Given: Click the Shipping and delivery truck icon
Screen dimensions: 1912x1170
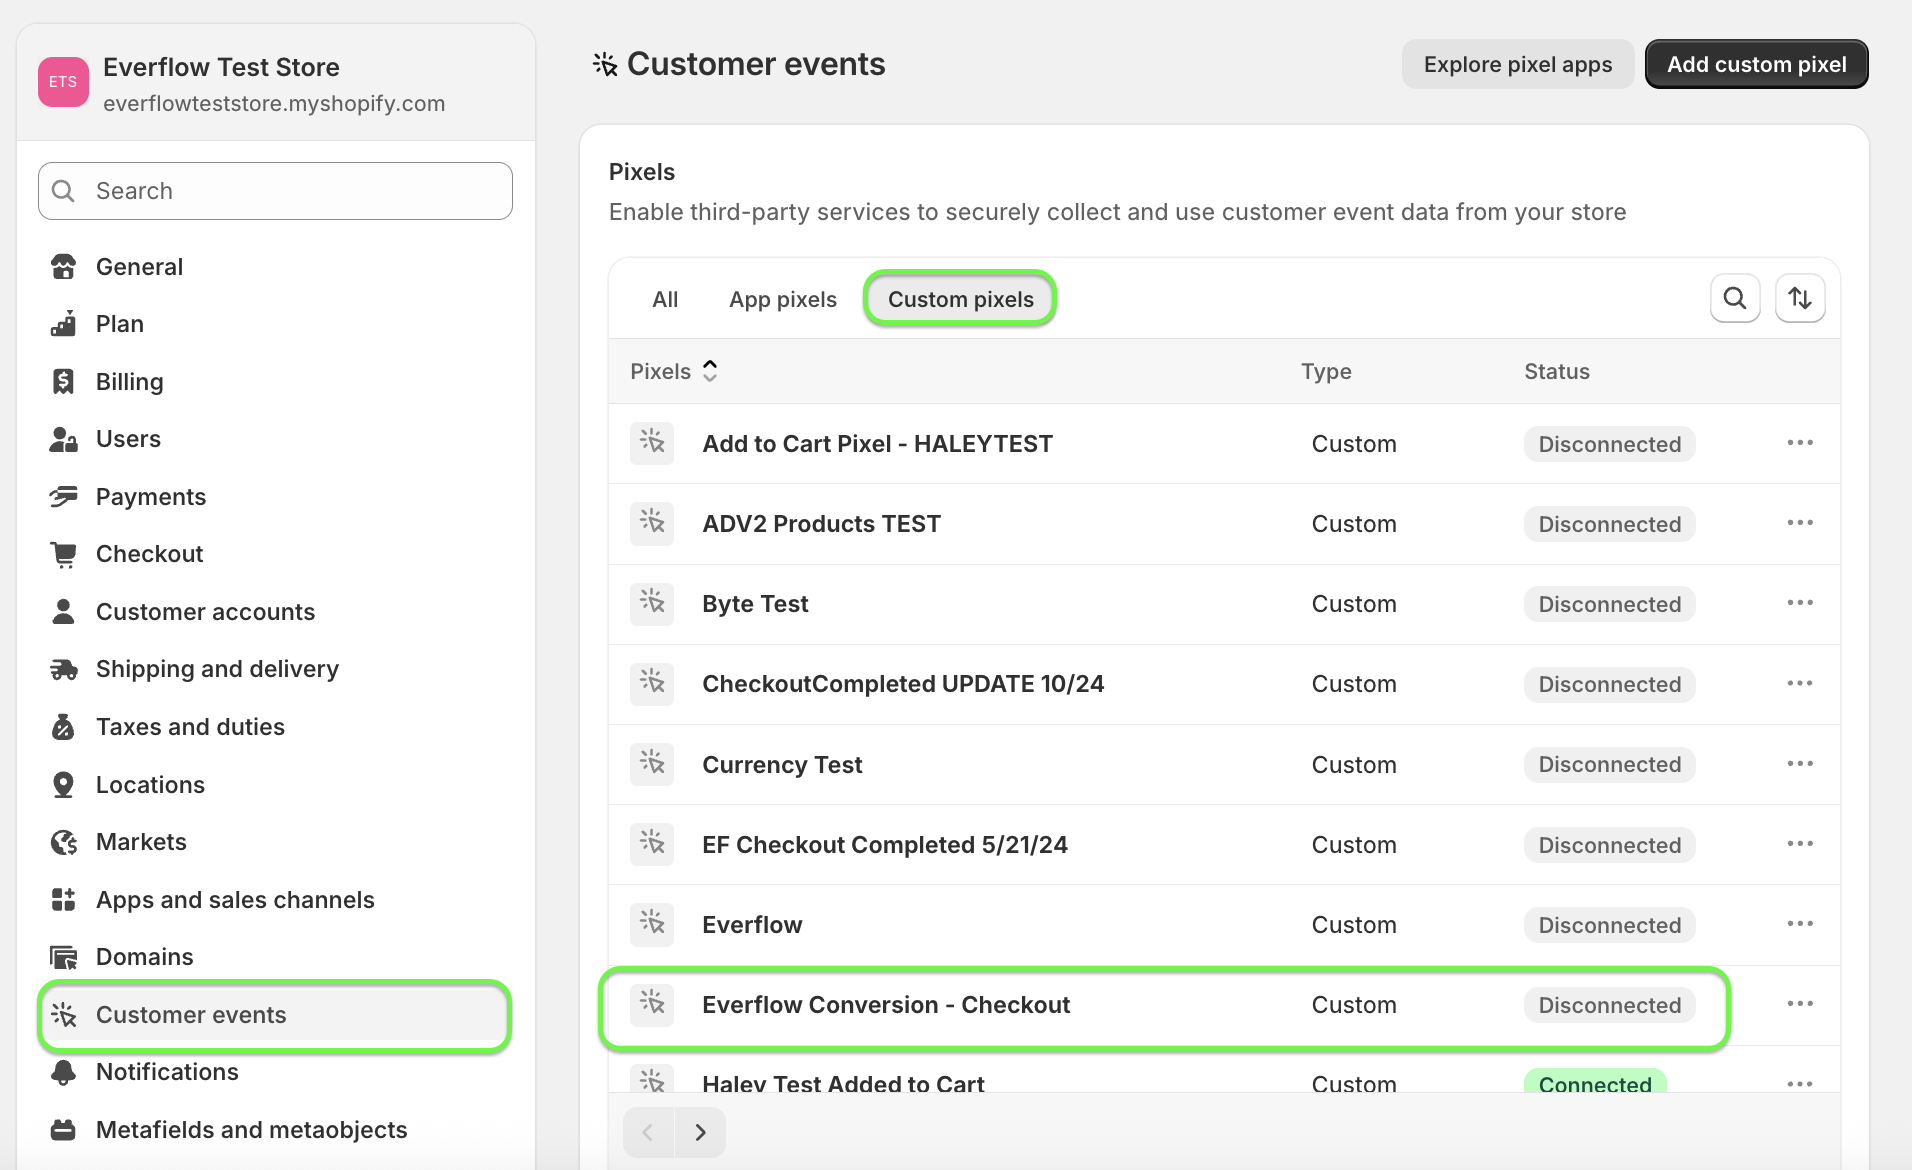Looking at the screenshot, I should pos(64,669).
